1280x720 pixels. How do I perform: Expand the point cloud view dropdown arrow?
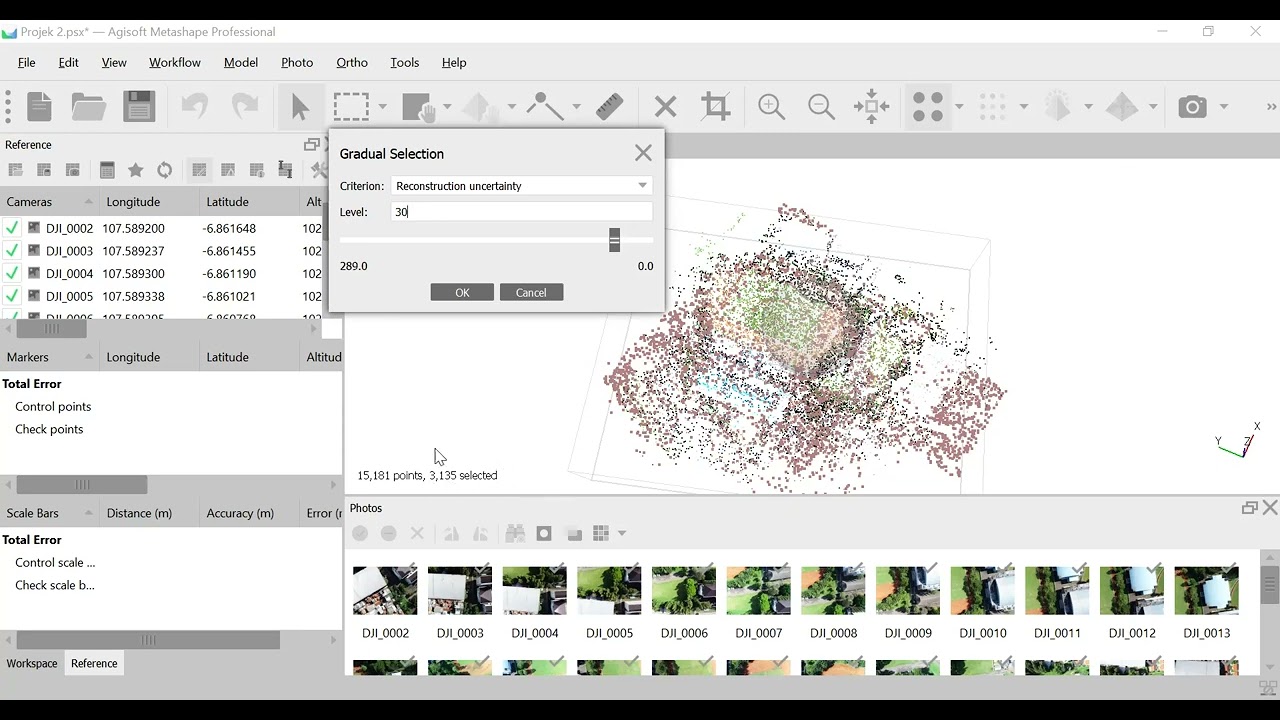pyautogui.click(x=959, y=107)
